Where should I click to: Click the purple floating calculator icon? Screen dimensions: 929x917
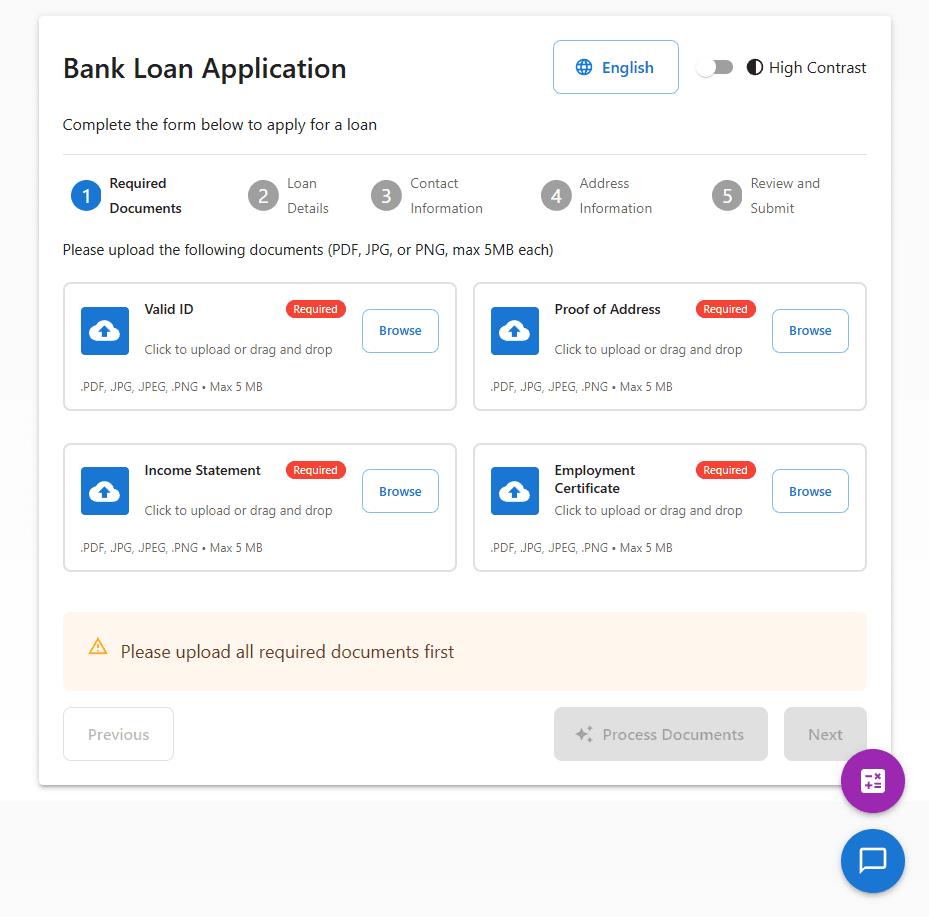872,781
